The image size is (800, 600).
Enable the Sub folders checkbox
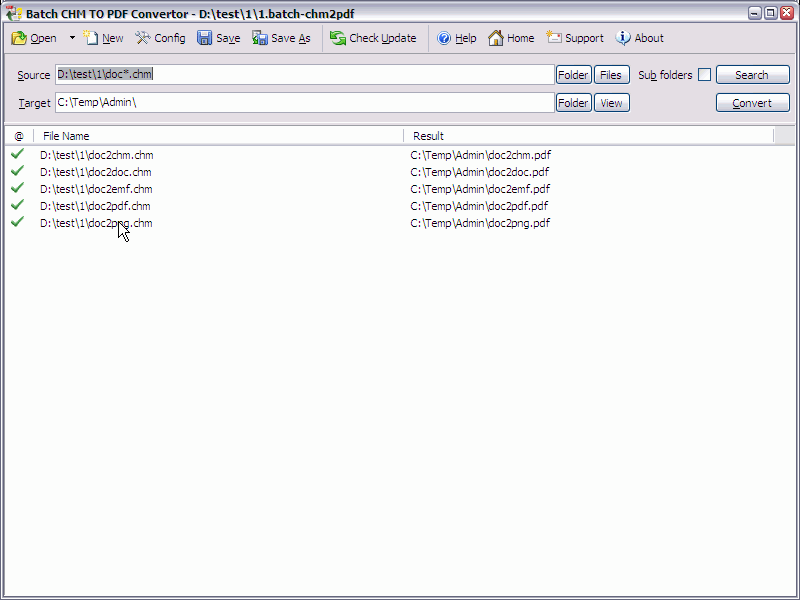click(704, 74)
